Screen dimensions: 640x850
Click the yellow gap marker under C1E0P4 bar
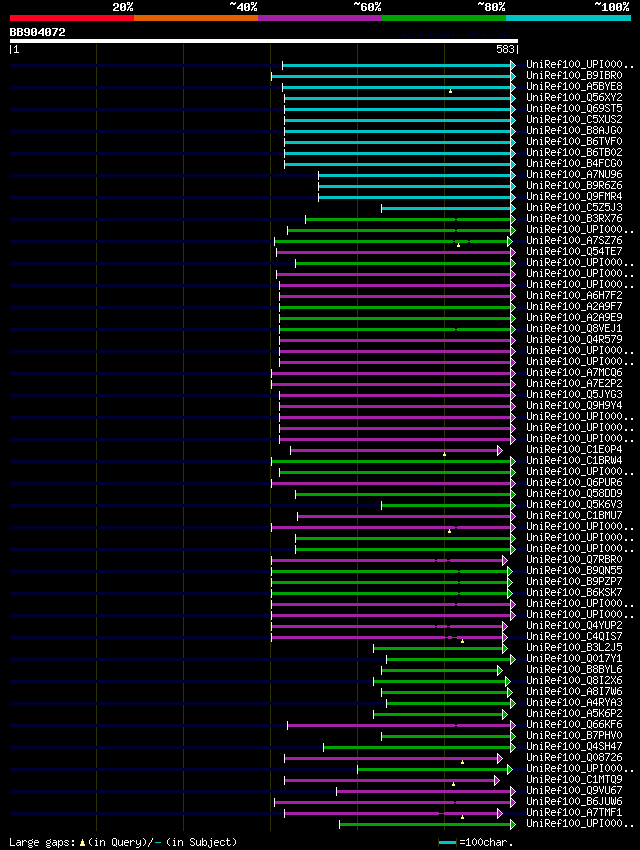[x=444, y=454]
